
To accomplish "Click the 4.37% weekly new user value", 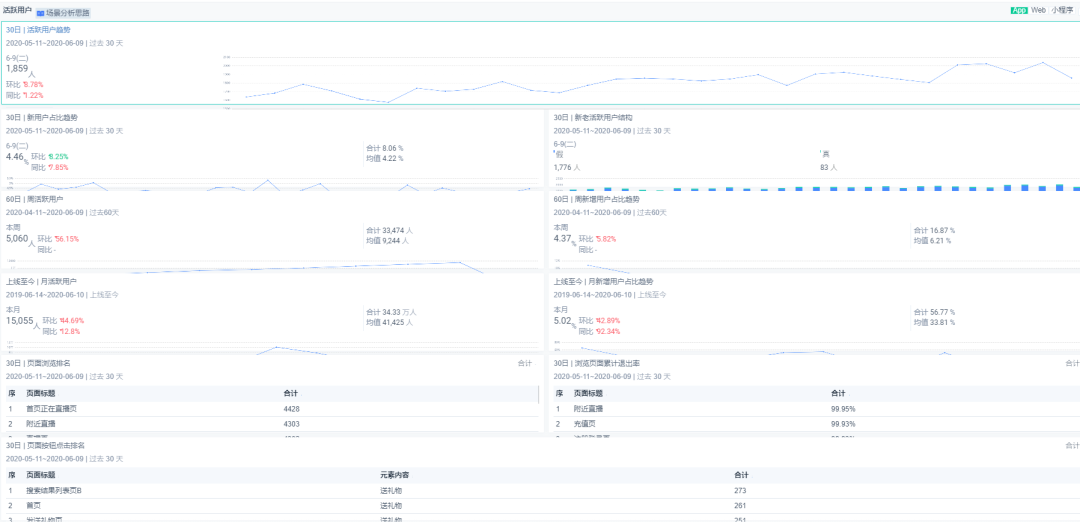I will coord(561,238).
